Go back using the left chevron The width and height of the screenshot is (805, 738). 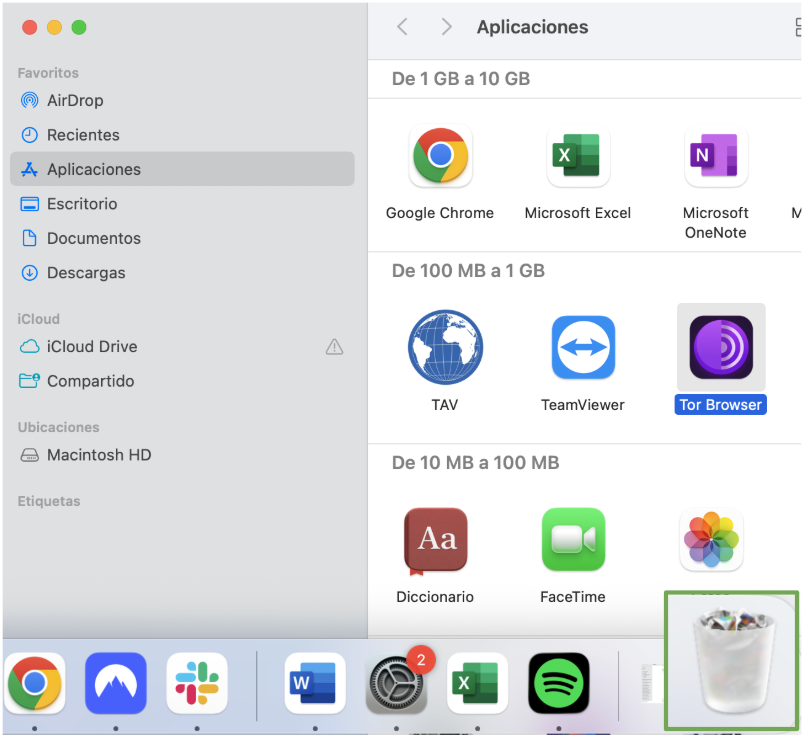402,27
